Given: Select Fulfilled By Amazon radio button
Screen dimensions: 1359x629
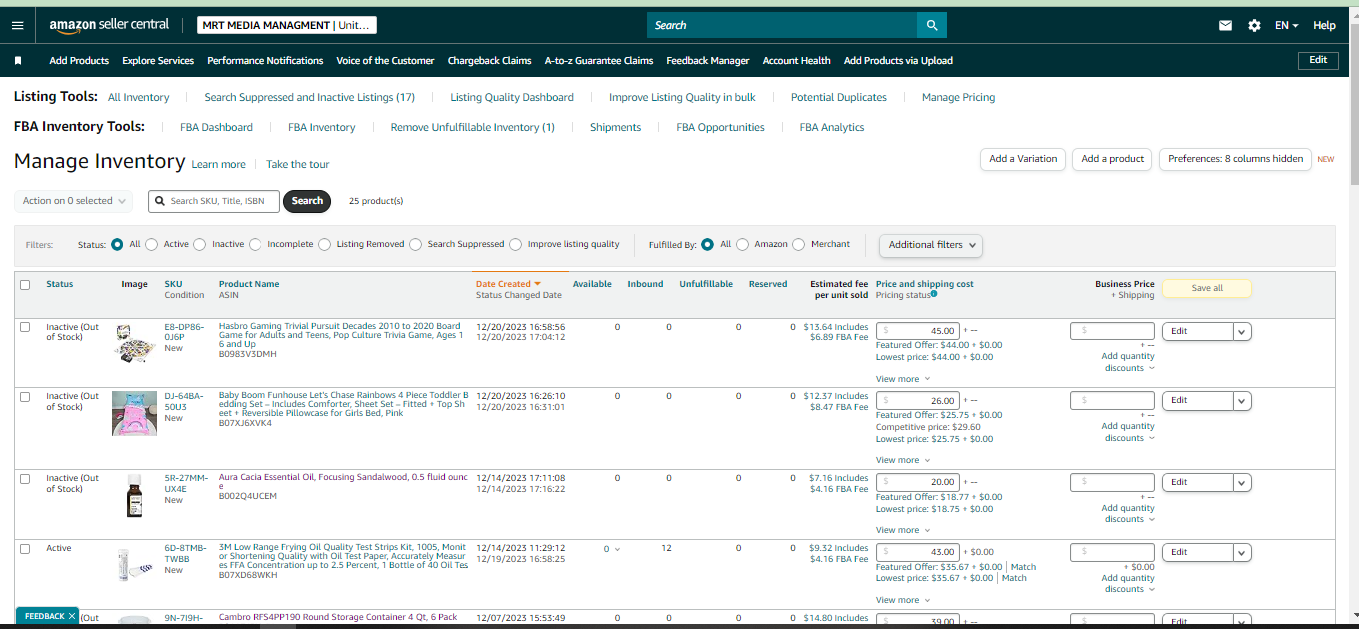Looking at the screenshot, I should [742, 244].
